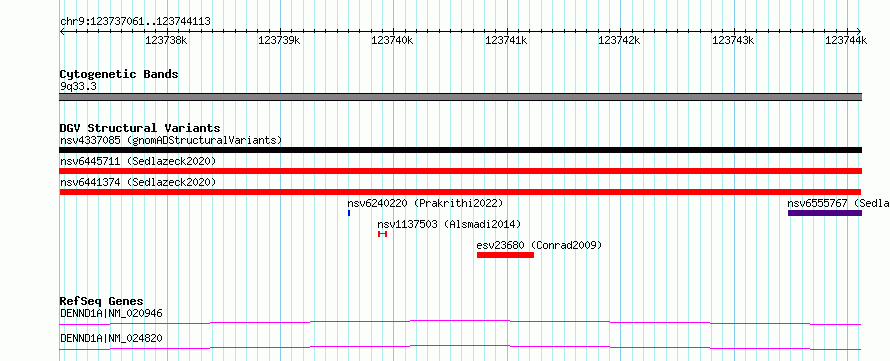Screen dimensions: 890x361
Task: Click the chr9:123737061..123744113 coordinate label
Action: tap(135, 22)
